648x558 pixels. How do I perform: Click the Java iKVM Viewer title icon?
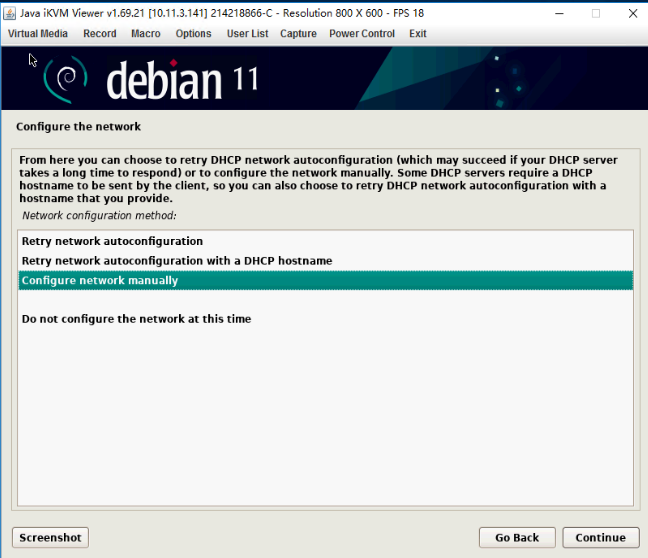[x=9, y=13]
